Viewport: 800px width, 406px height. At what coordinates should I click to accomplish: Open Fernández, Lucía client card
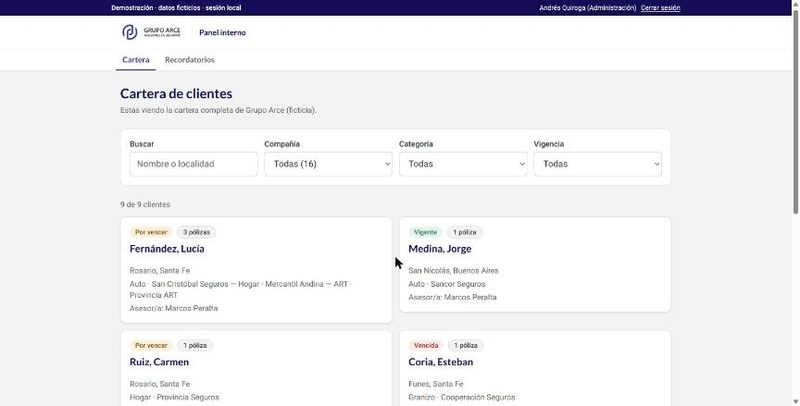[256, 270]
